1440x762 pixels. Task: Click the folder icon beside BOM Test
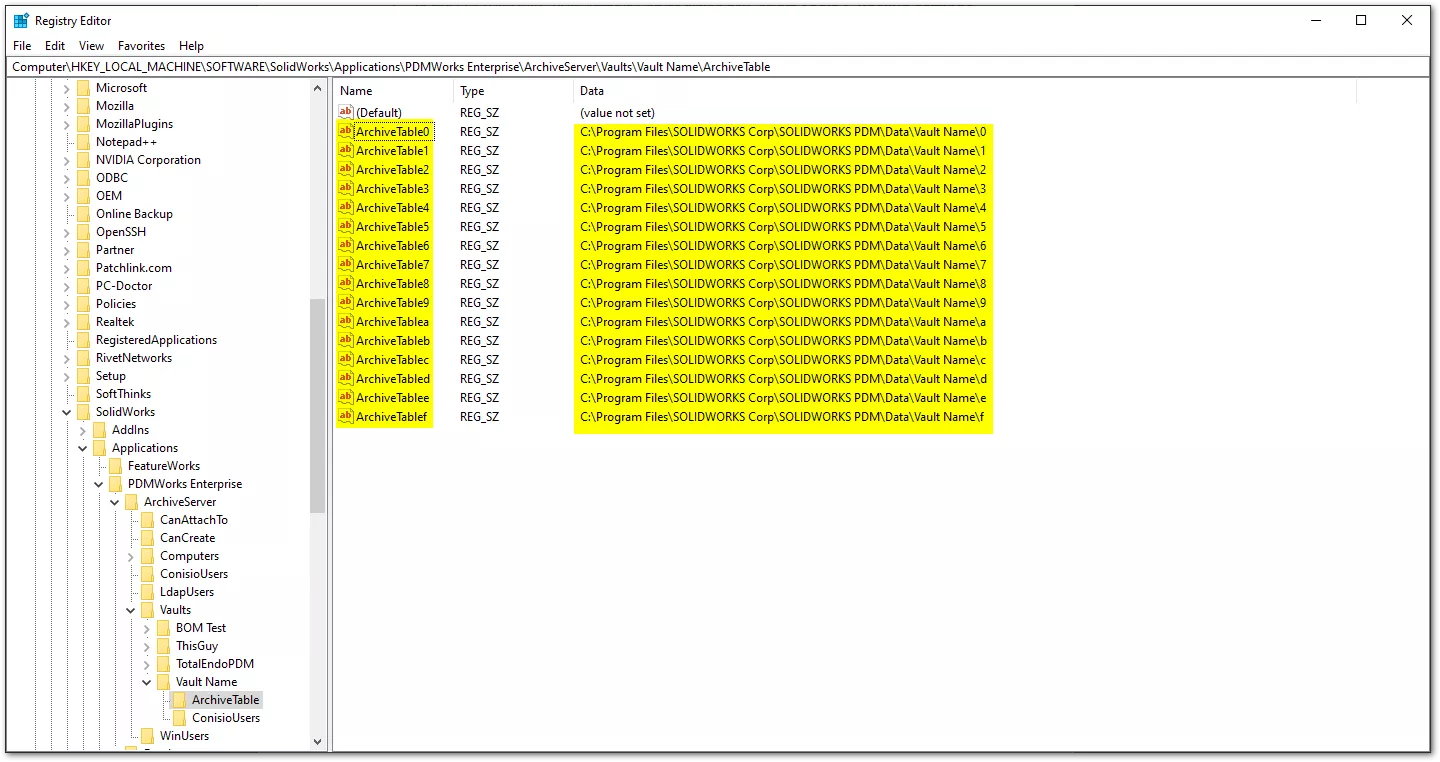point(163,628)
